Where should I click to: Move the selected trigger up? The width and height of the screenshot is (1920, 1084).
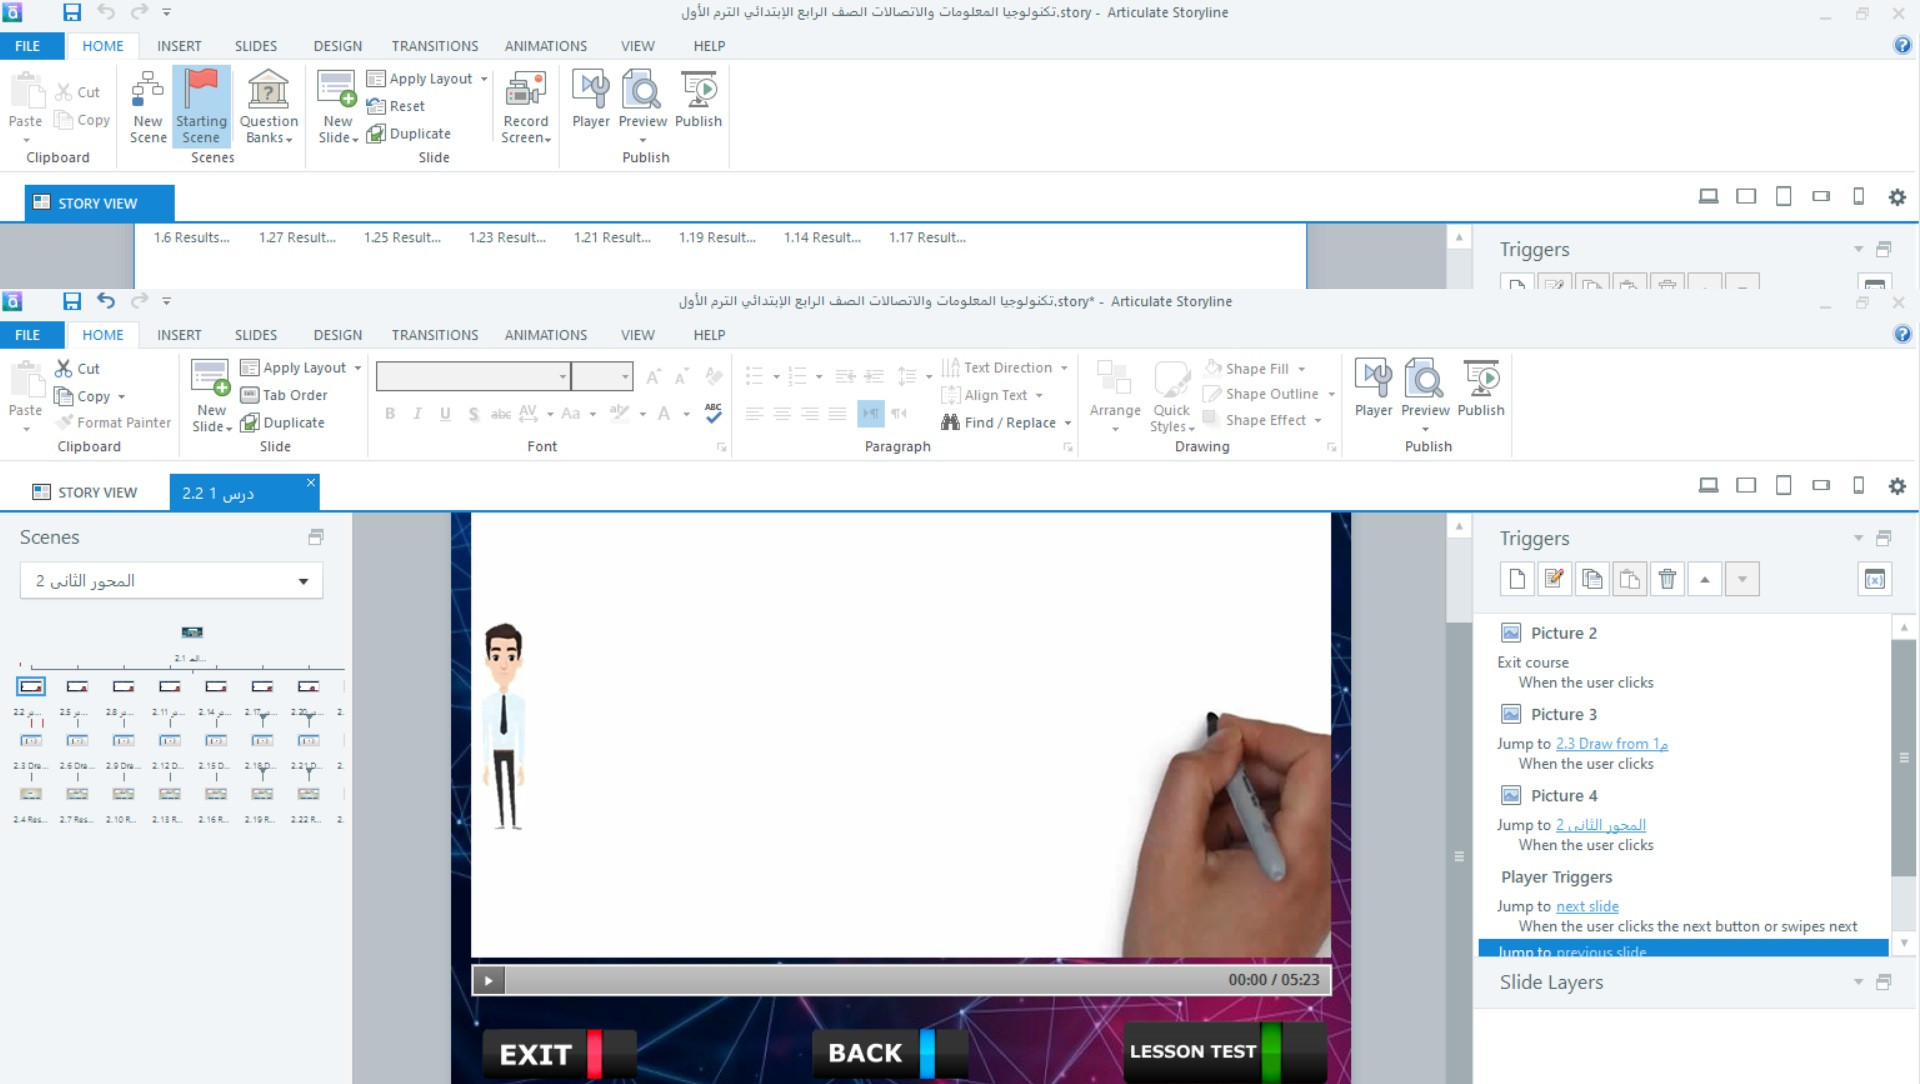pos(1705,579)
